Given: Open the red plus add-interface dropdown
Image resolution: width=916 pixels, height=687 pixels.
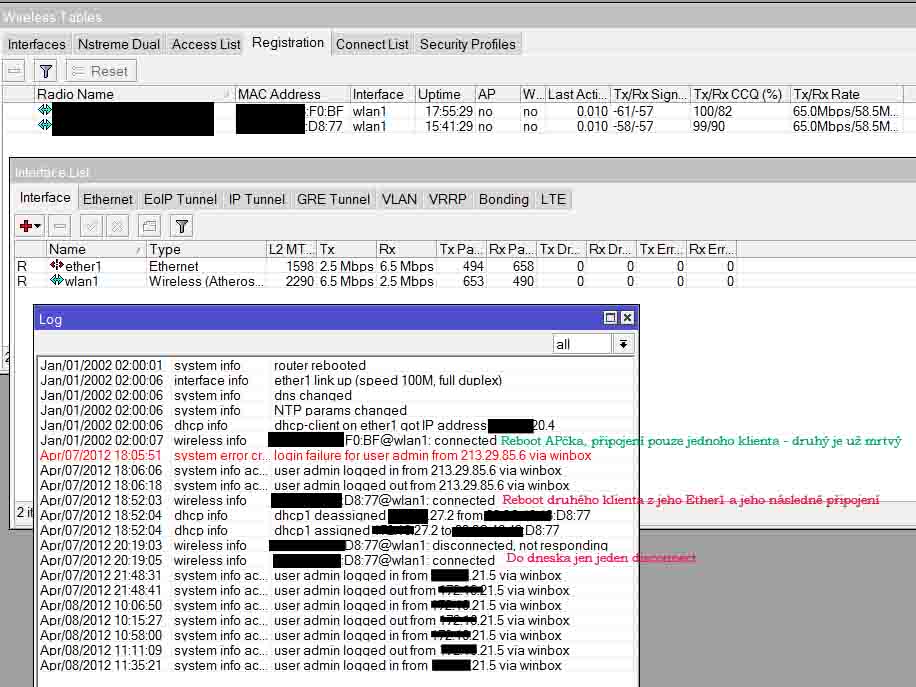Looking at the screenshot, I should click(x=30, y=226).
